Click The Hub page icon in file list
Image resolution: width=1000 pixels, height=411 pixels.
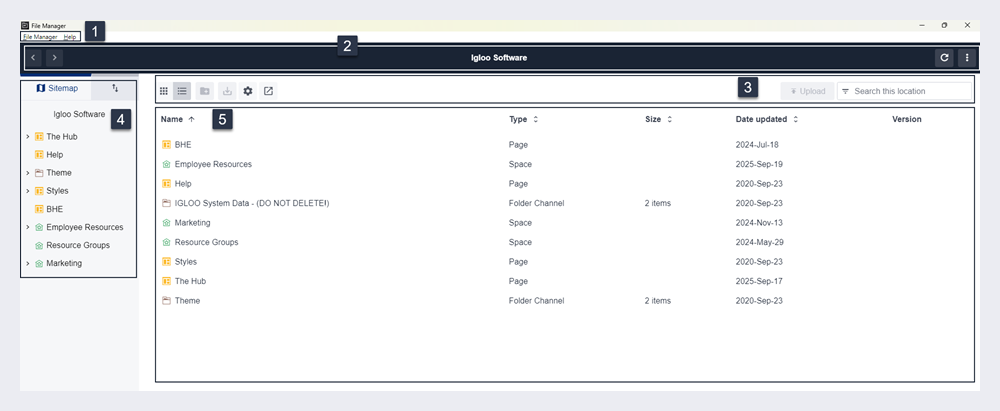[166, 281]
